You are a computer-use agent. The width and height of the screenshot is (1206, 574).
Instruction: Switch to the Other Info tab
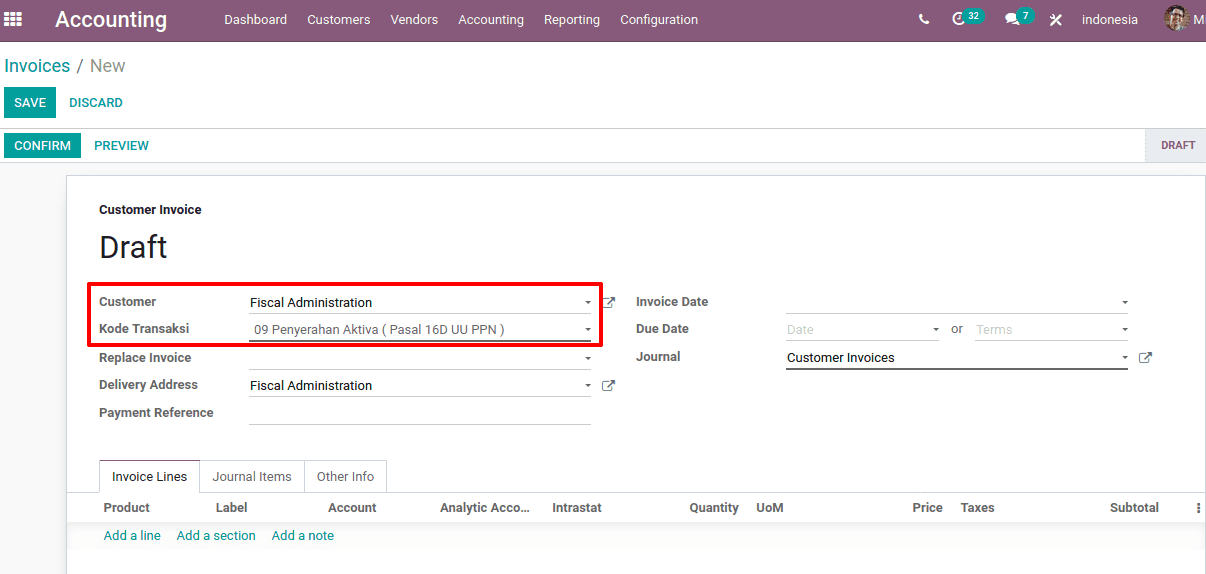coord(345,477)
